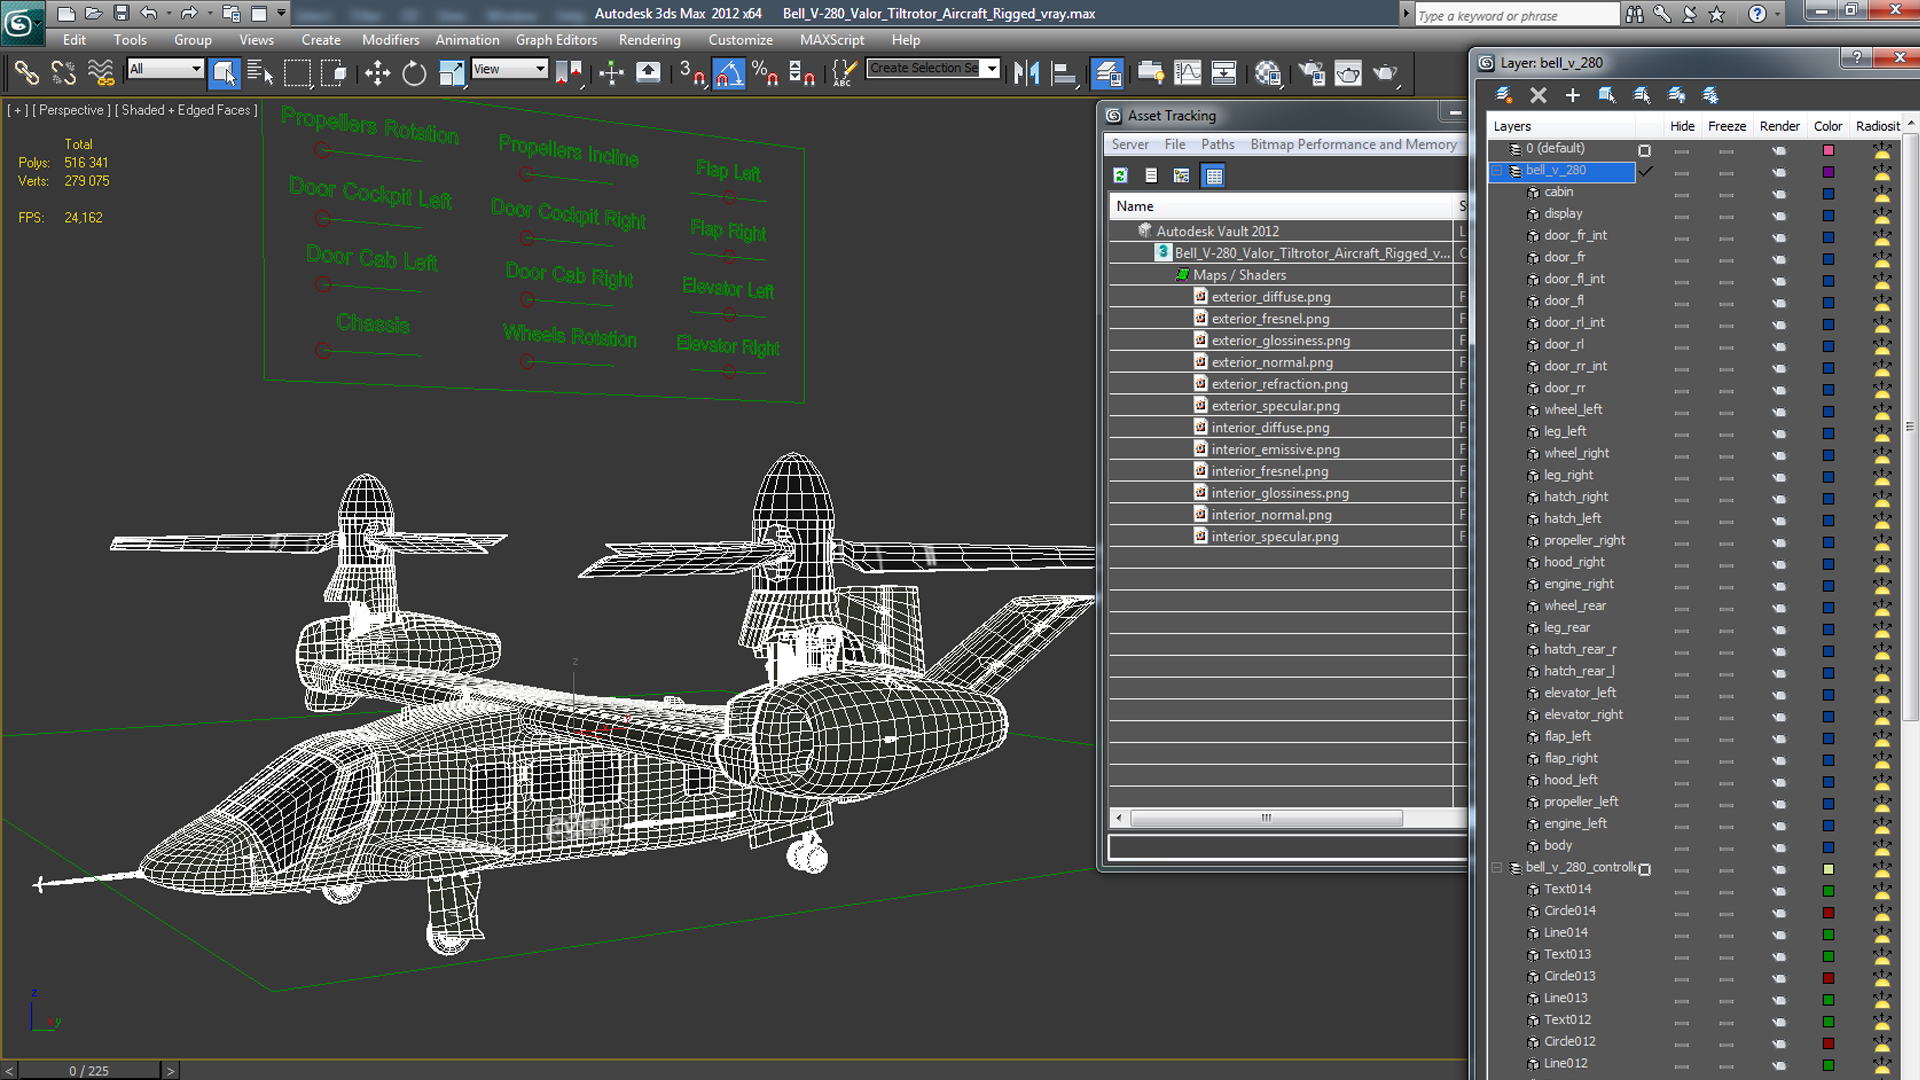The width and height of the screenshot is (1920, 1080).
Task: Select interior_emissive.png asset row
Action: (1280, 449)
